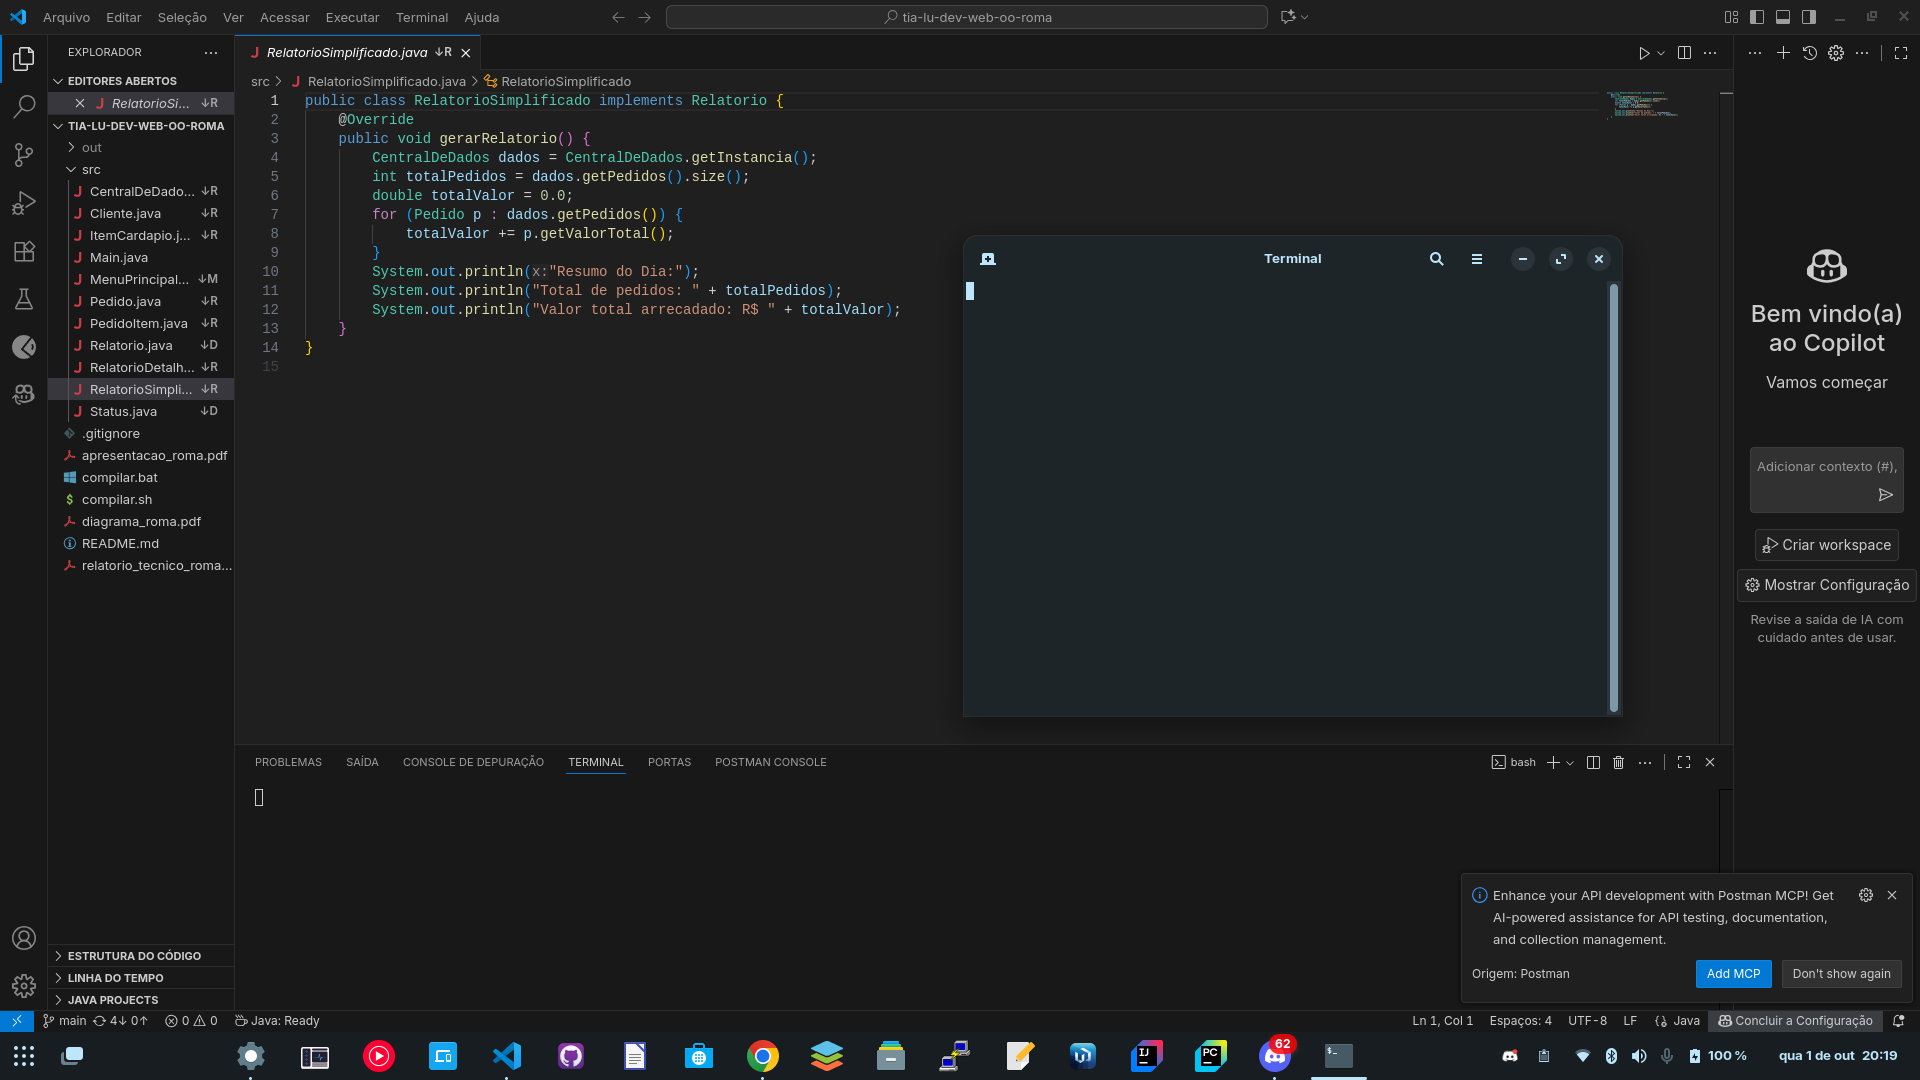The width and height of the screenshot is (1920, 1080).
Task: Toggle the secondary sidebar layout button
Action: click(x=1809, y=17)
